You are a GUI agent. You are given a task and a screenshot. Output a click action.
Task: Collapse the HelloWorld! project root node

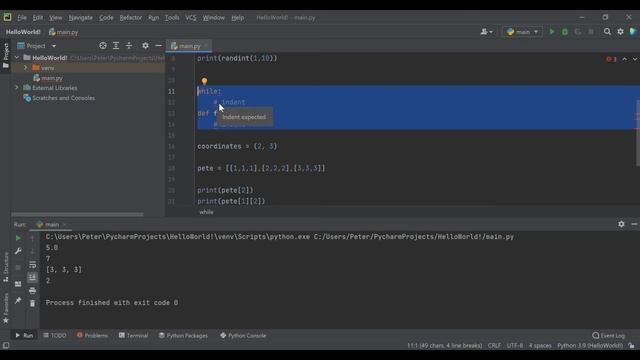pyautogui.click(x=17, y=58)
